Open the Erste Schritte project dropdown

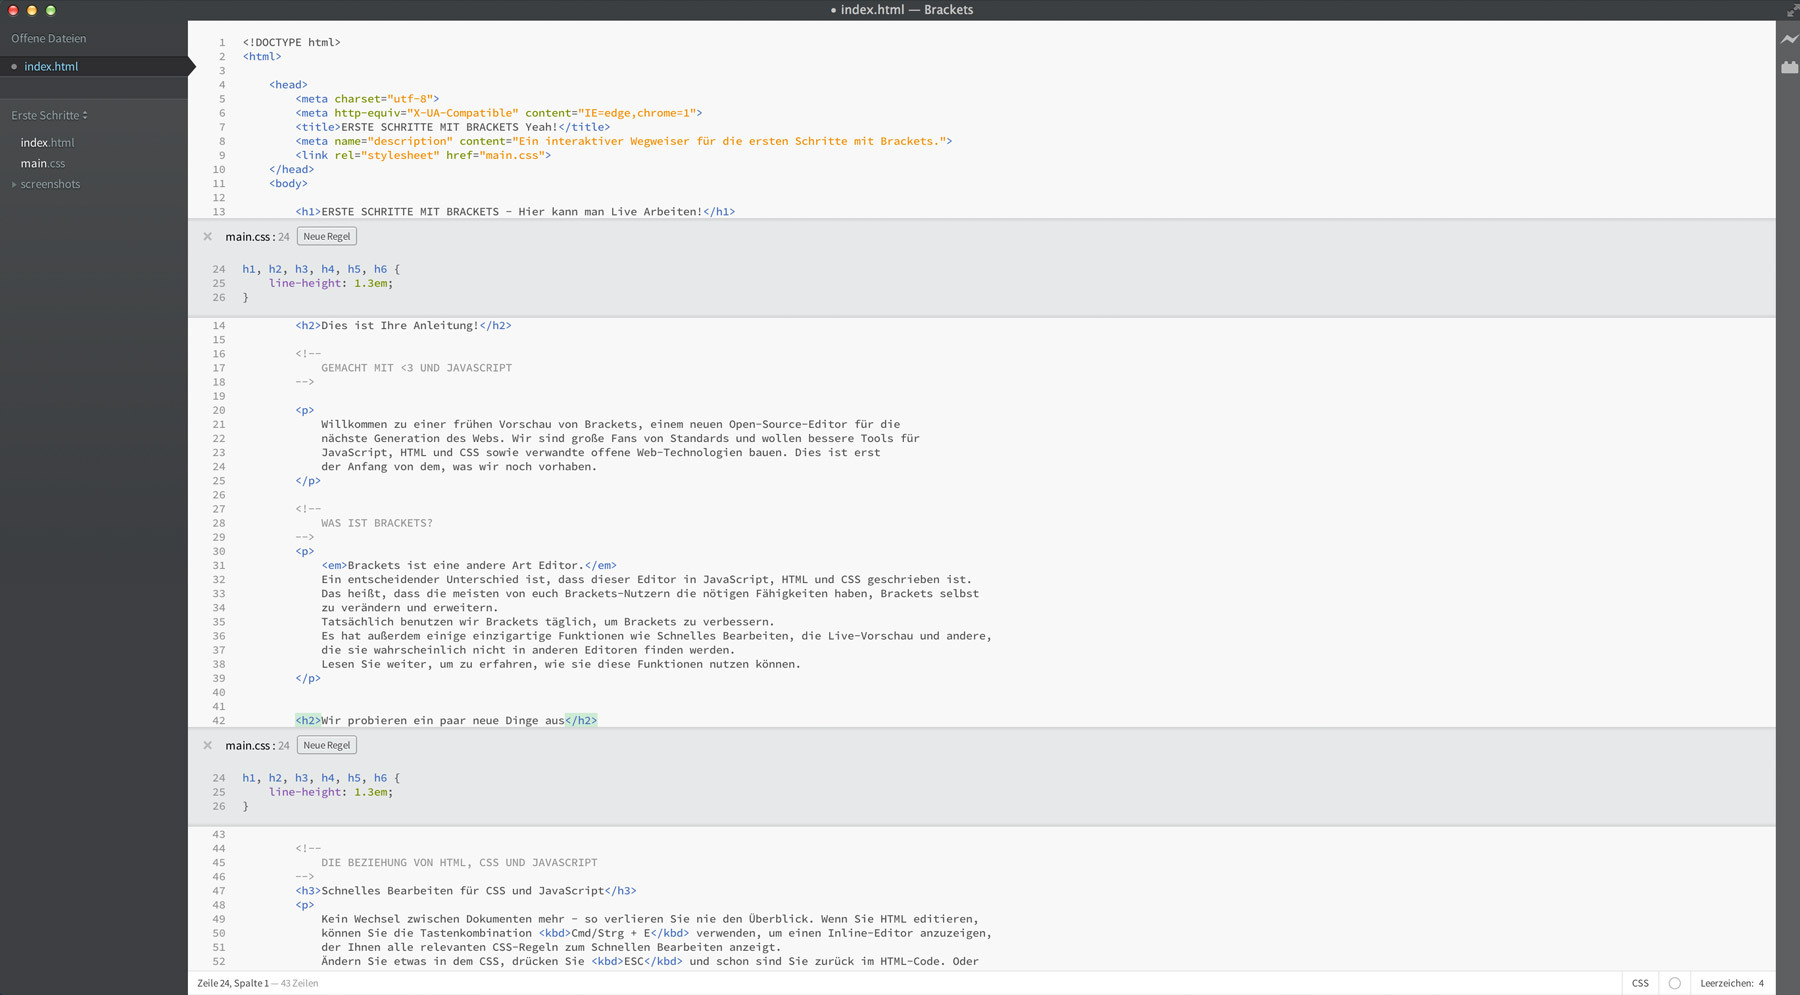point(49,115)
